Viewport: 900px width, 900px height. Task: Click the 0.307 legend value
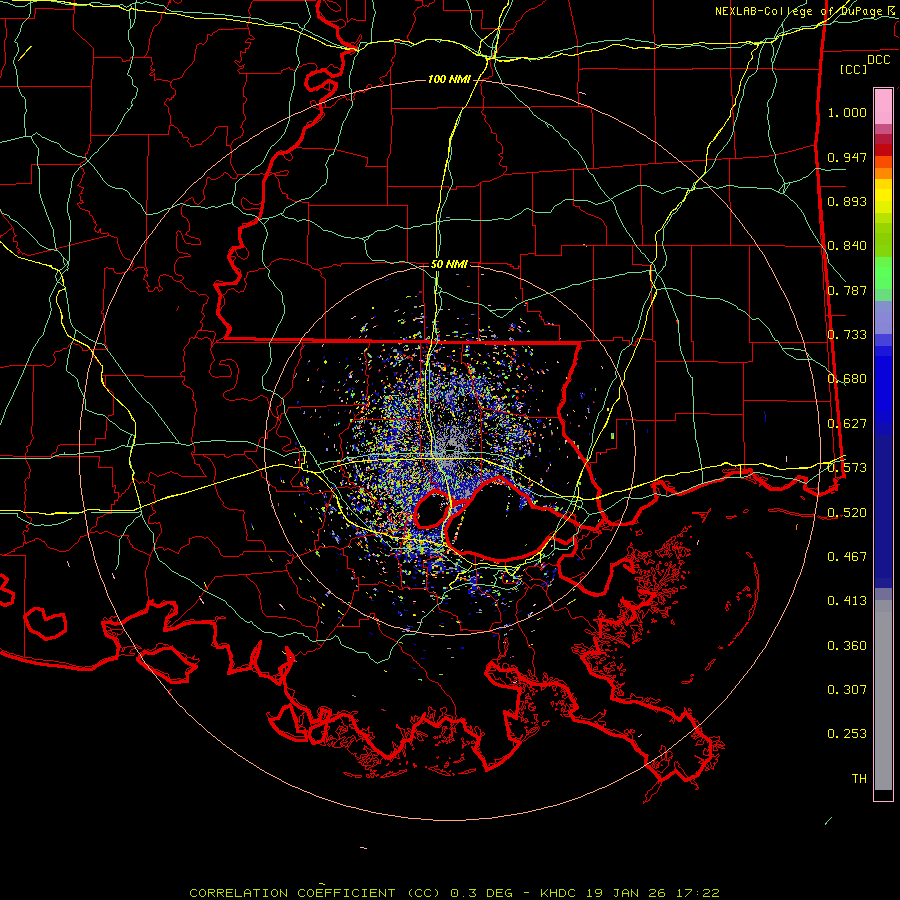(847, 690)
